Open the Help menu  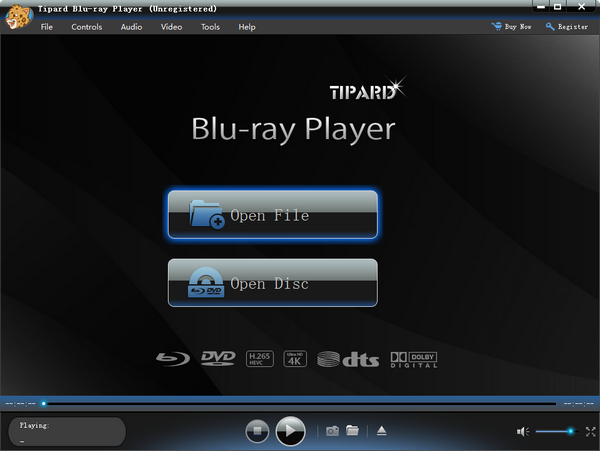pos(247,27)
